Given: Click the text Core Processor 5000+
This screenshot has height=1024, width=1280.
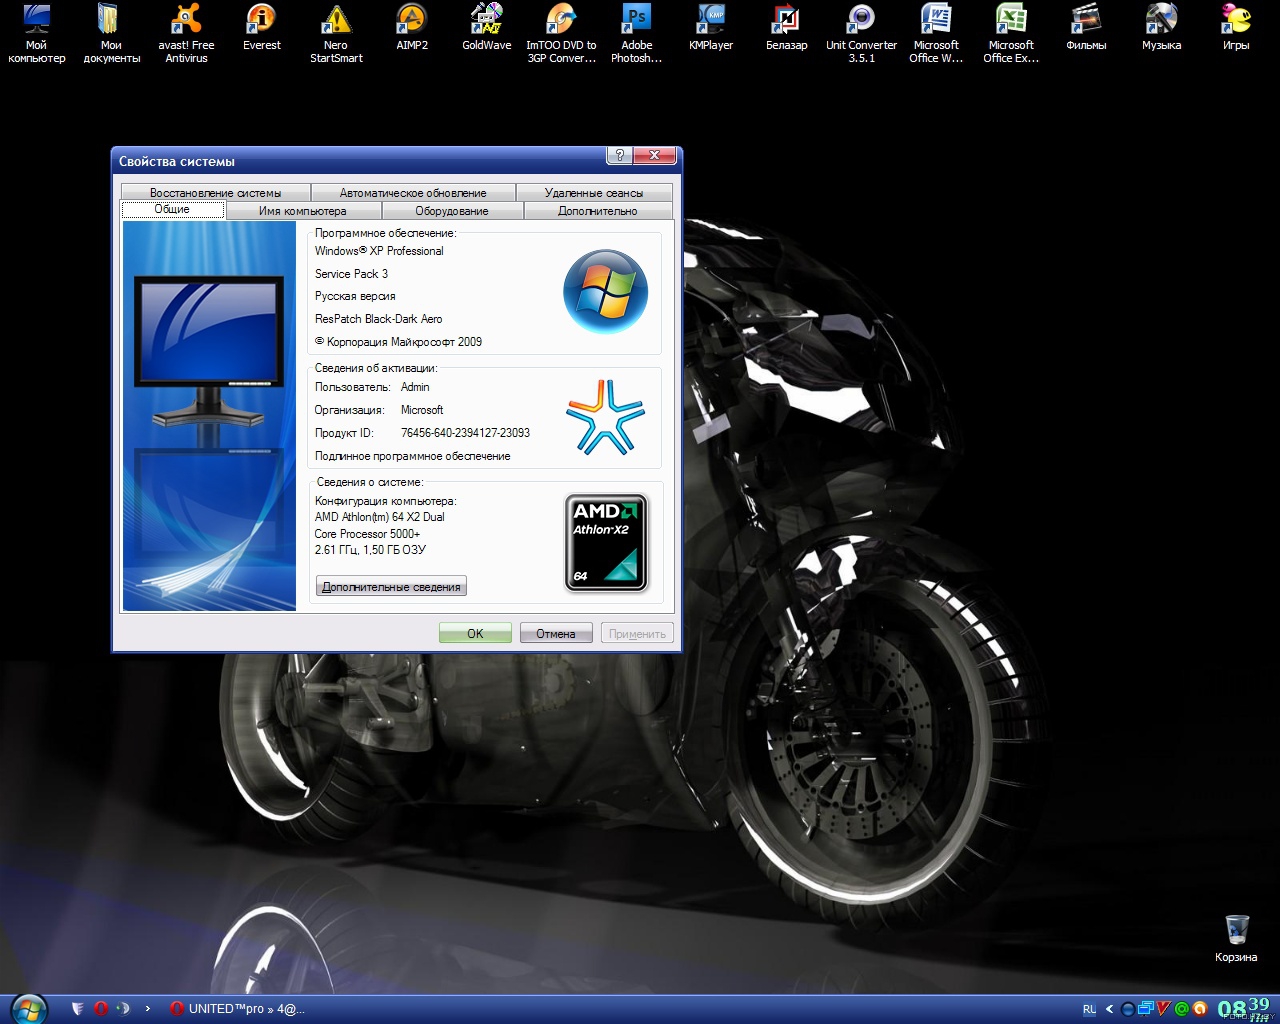Looking at the screenshot, I should (367, 534).
